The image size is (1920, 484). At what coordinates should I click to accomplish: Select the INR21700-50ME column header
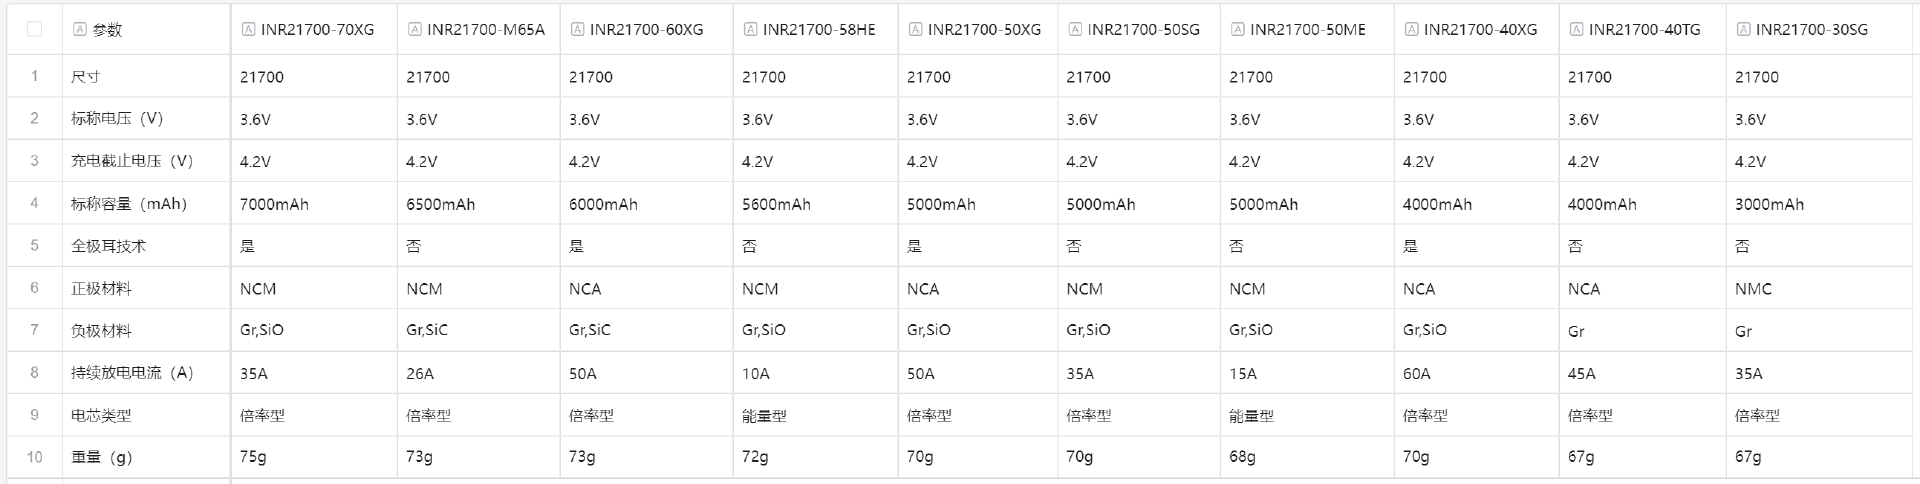point(1307,30)
